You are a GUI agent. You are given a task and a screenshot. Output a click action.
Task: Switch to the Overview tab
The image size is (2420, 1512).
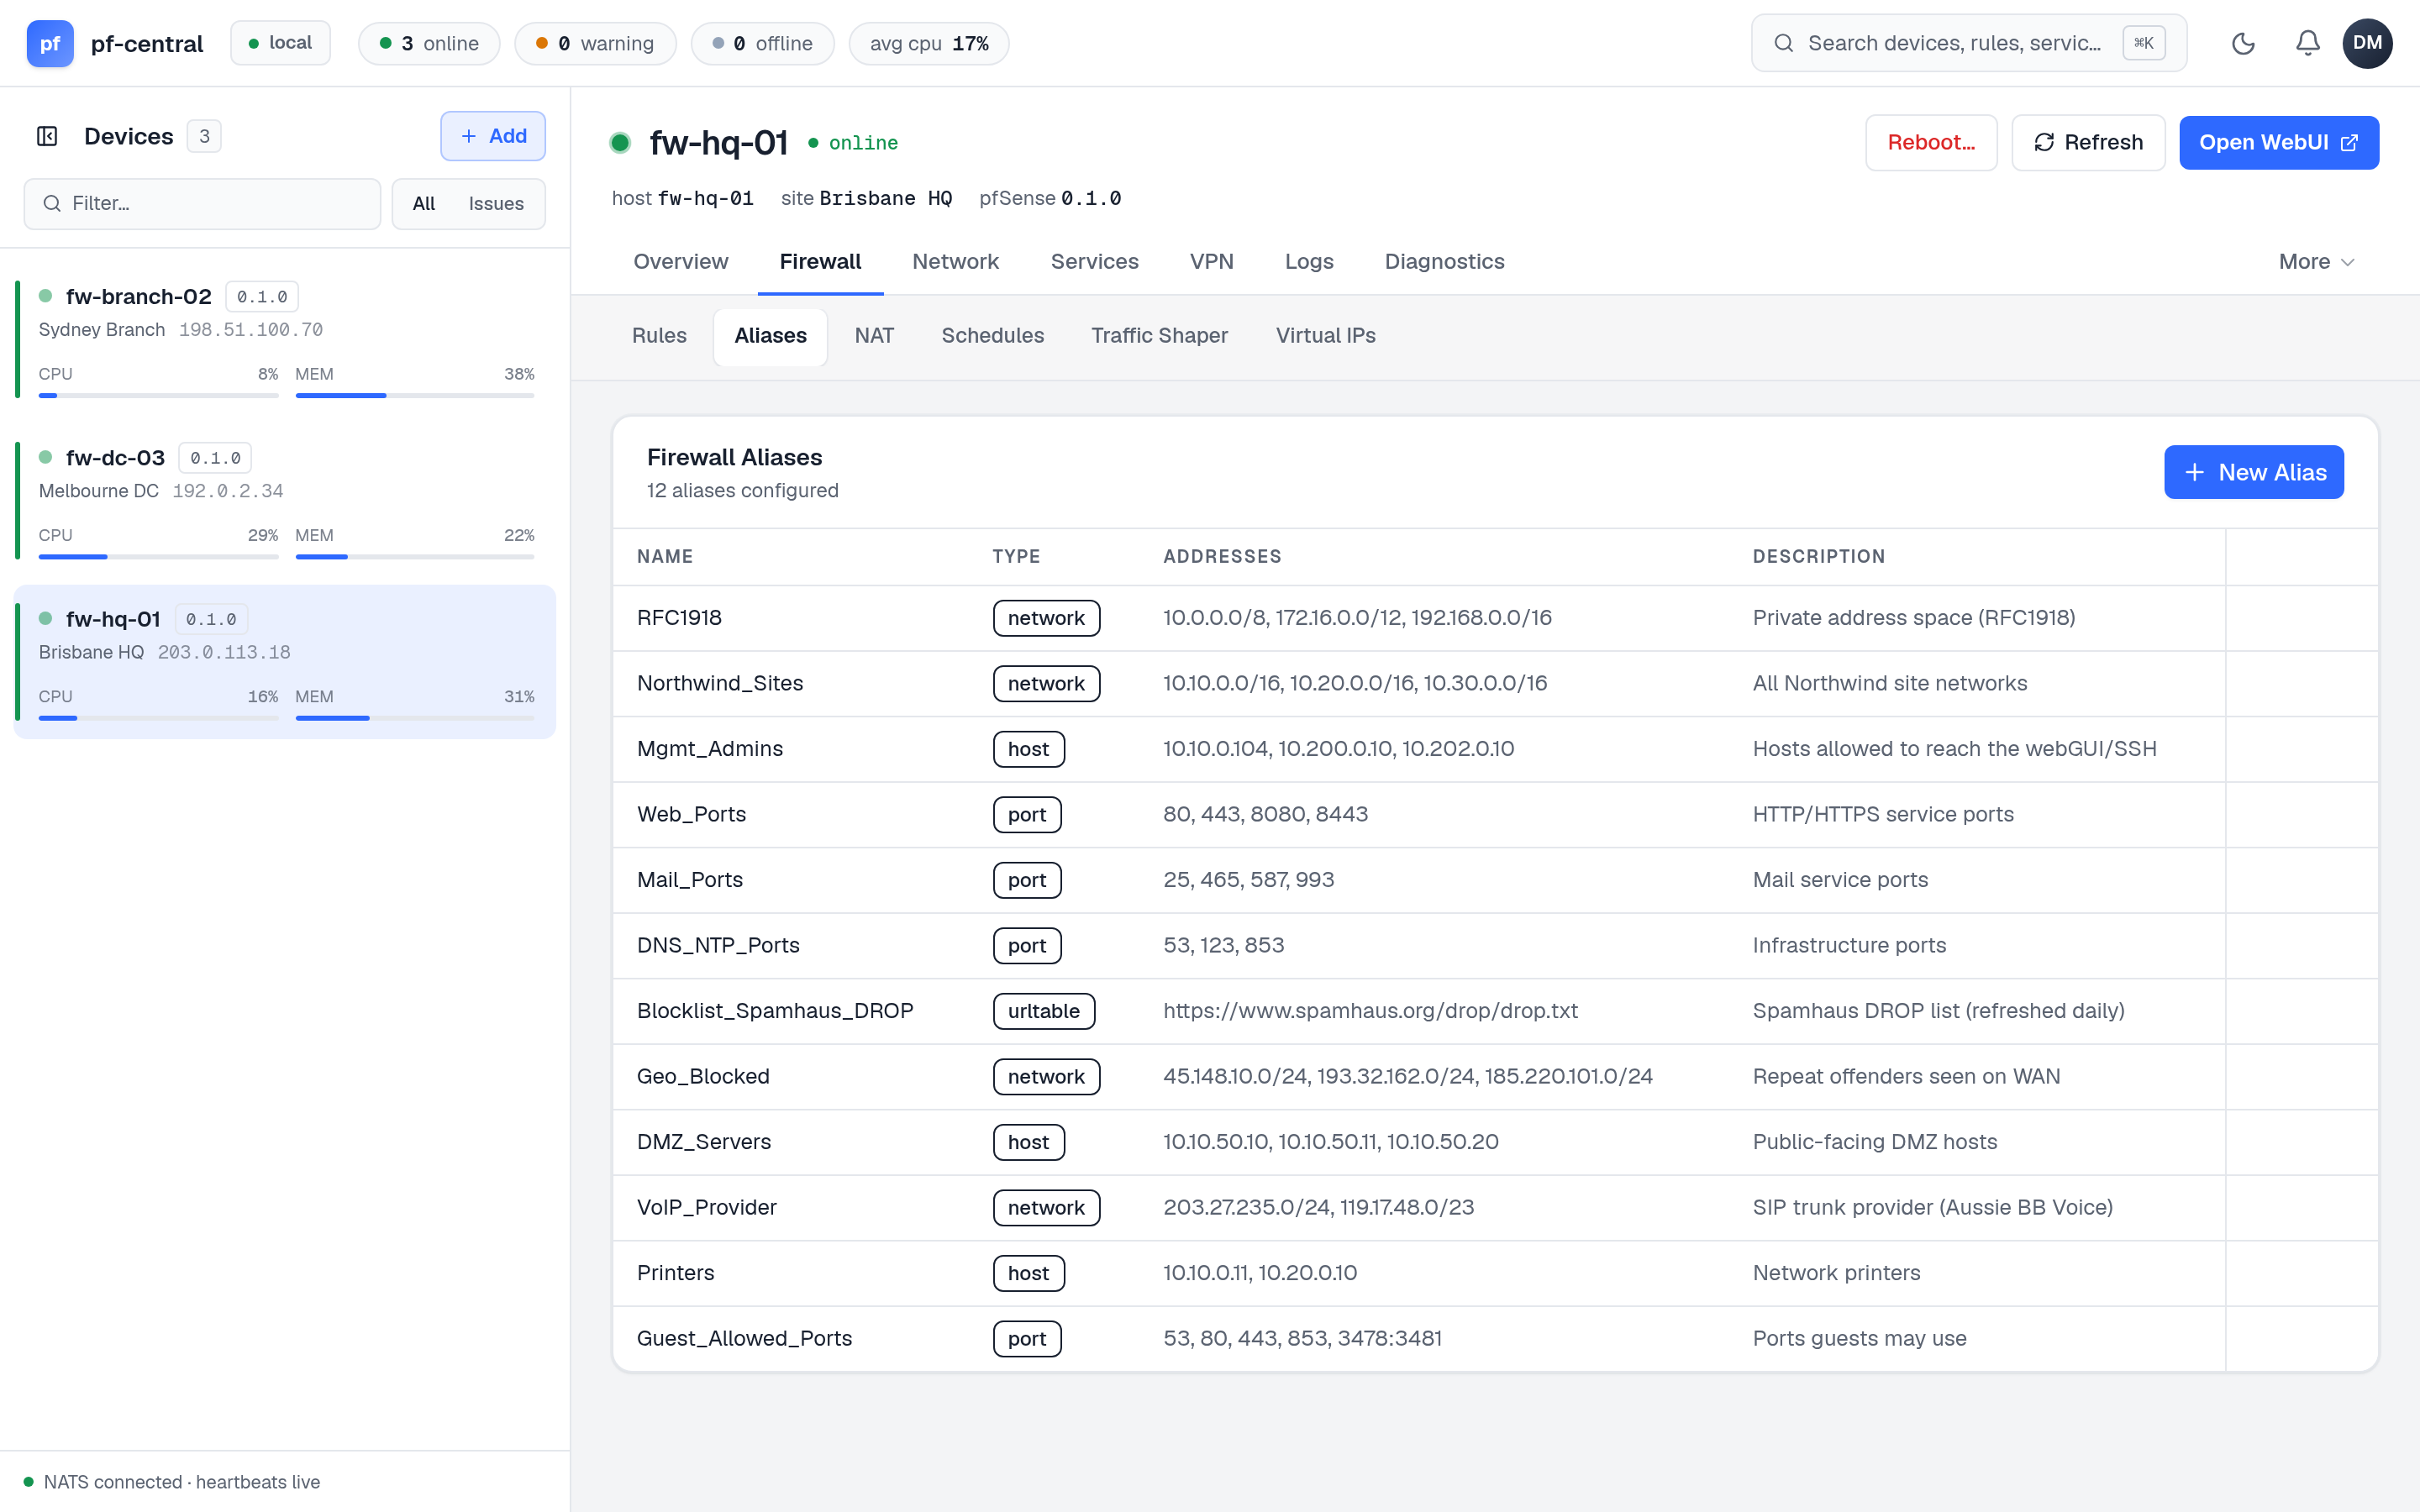[680, 261]
